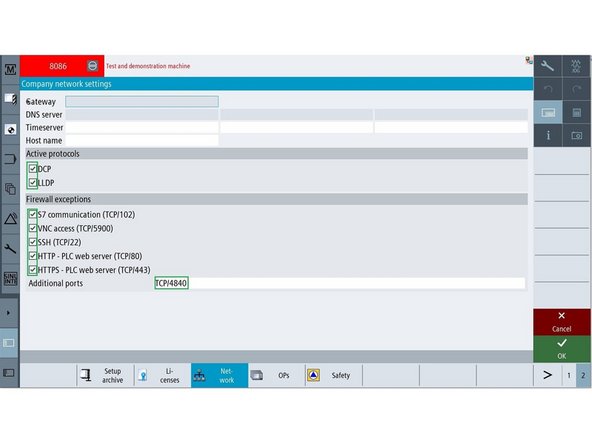Click the second DNS server field
The image size is (592, 444).
click(296, 114)
